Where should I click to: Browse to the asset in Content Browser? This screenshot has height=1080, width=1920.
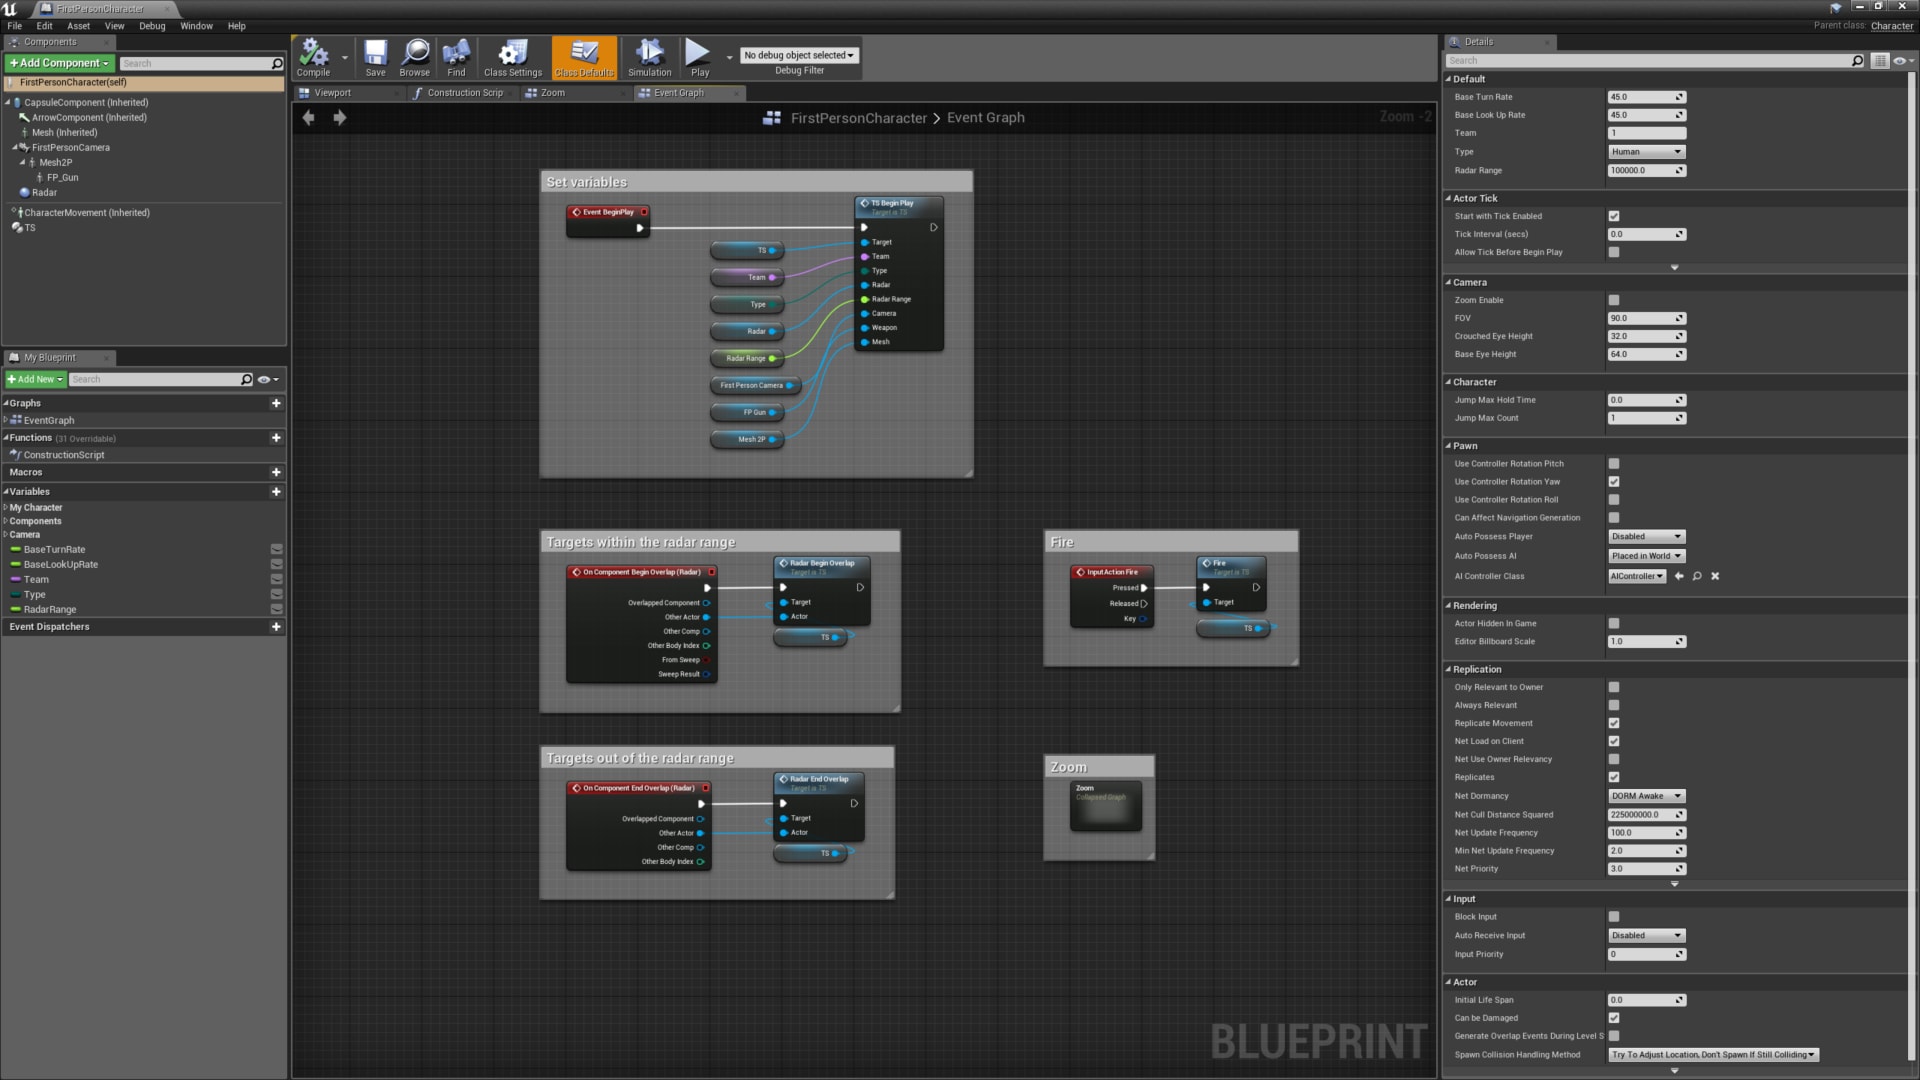tap(415, 57)
